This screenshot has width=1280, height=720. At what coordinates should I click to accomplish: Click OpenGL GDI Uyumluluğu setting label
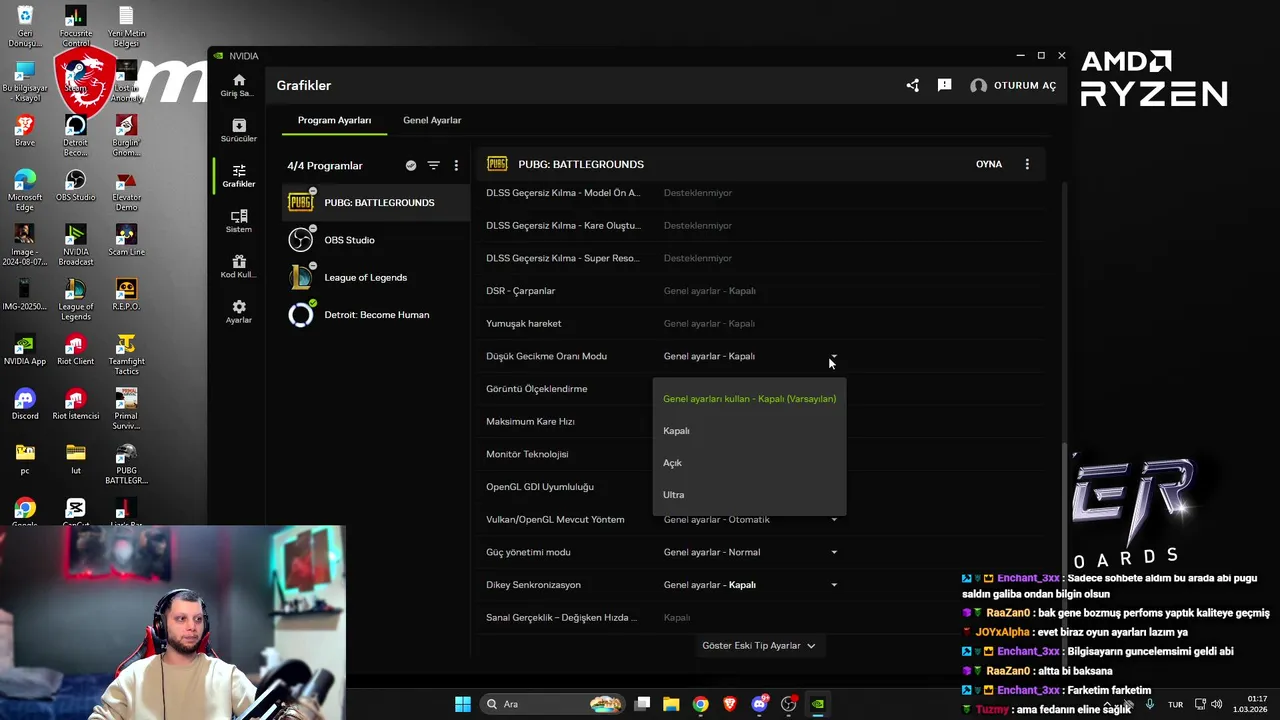pos(540,487)
